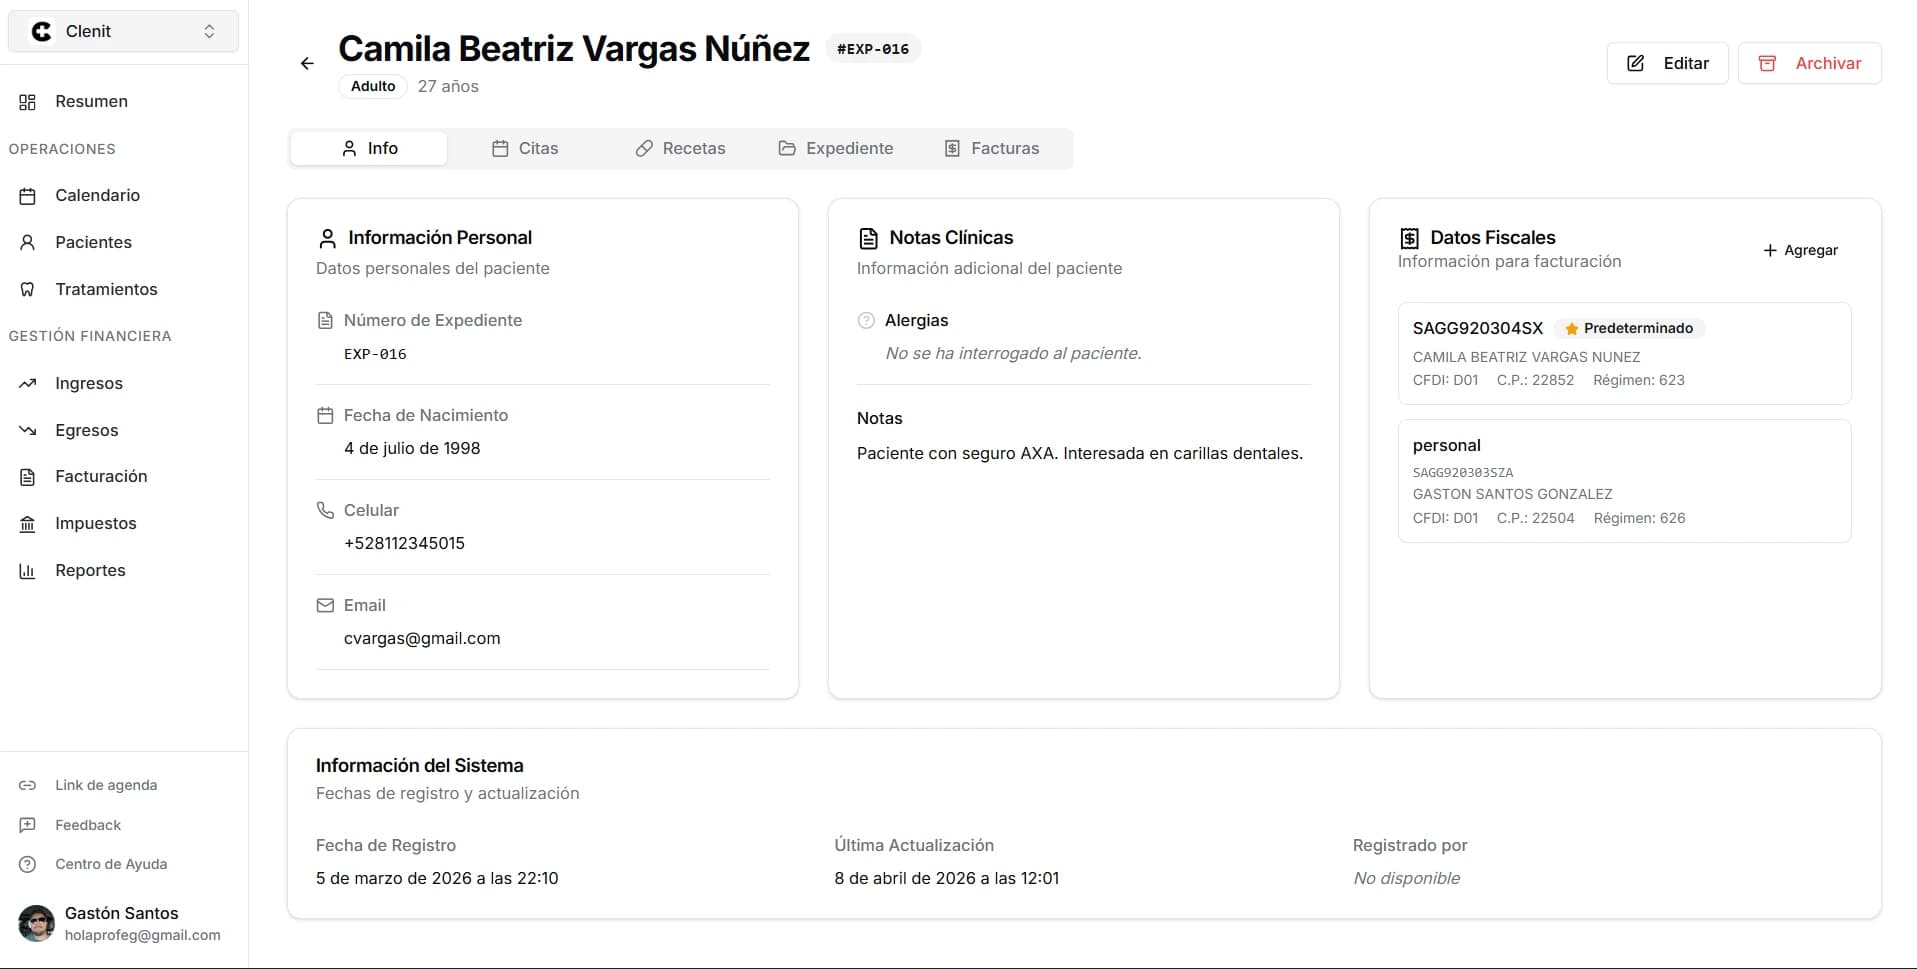Click the #EXP-016 badge
This screenshot has width=1917, height=969.
[873, 49]
